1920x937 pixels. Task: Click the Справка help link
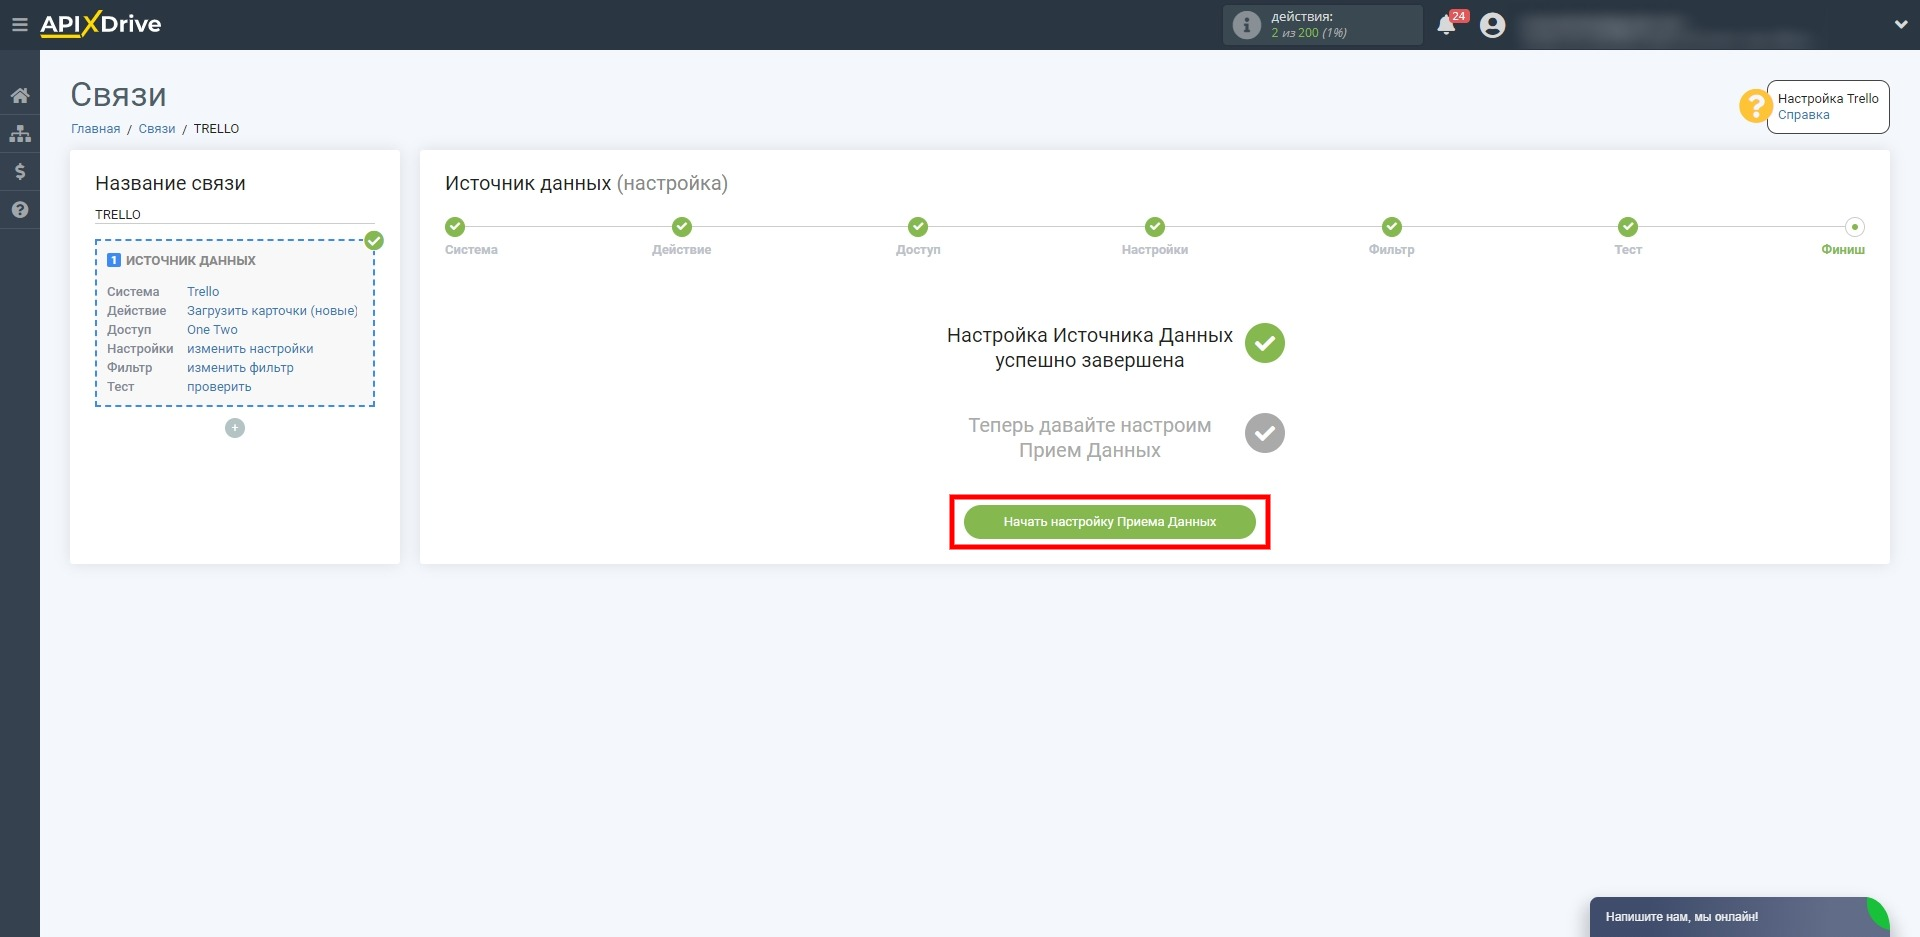click(x=1803, y=115)
